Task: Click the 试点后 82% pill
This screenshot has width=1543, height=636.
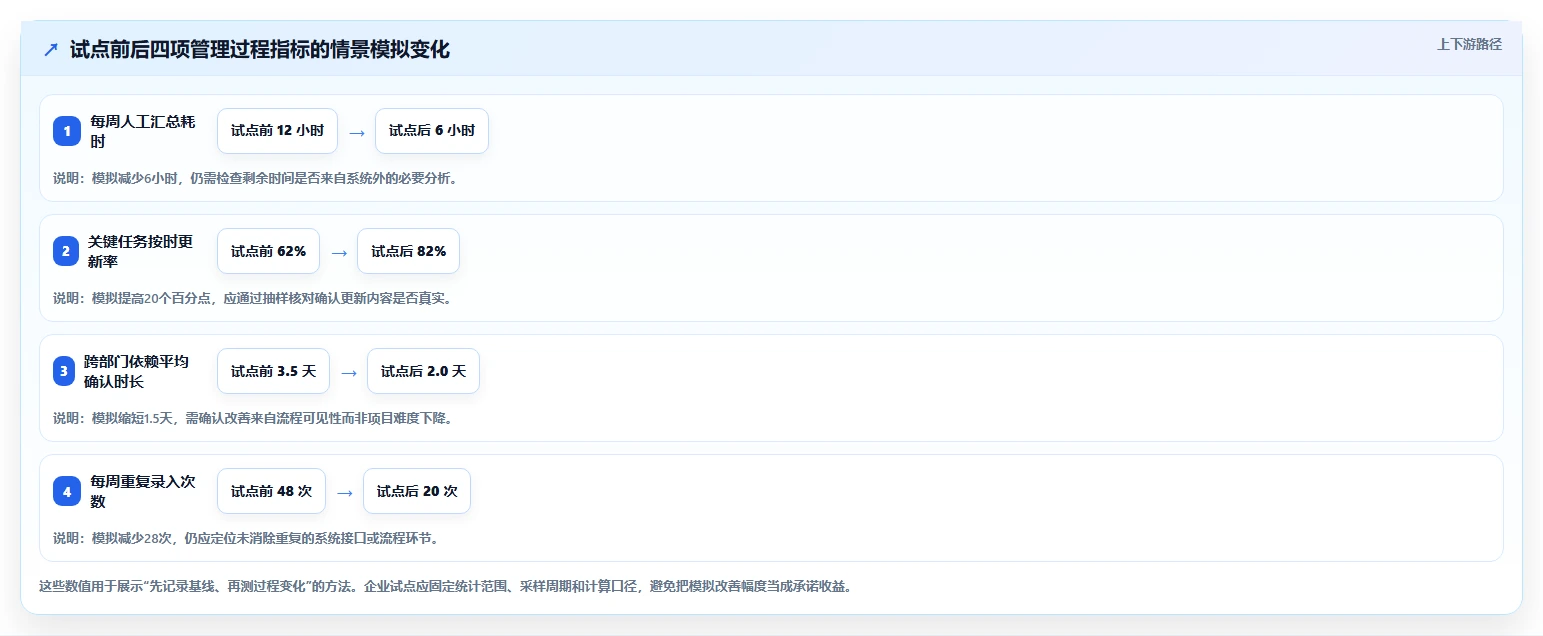Action: (408, 251)
